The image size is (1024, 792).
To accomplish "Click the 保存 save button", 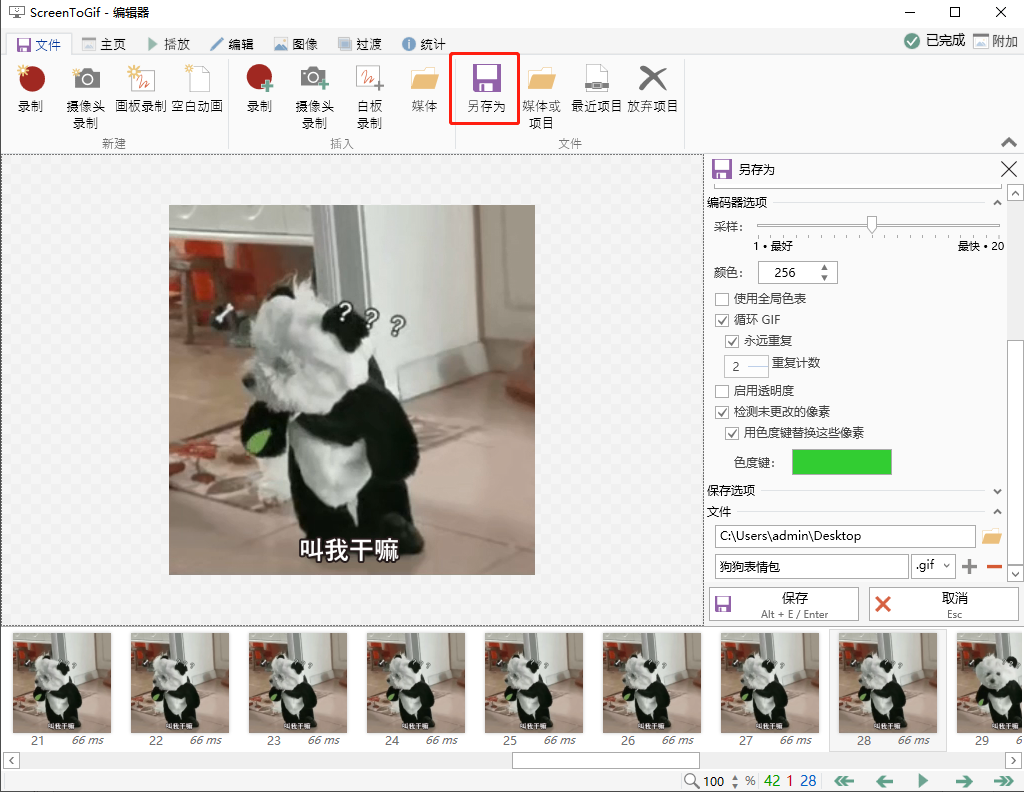I will point(783,603).
